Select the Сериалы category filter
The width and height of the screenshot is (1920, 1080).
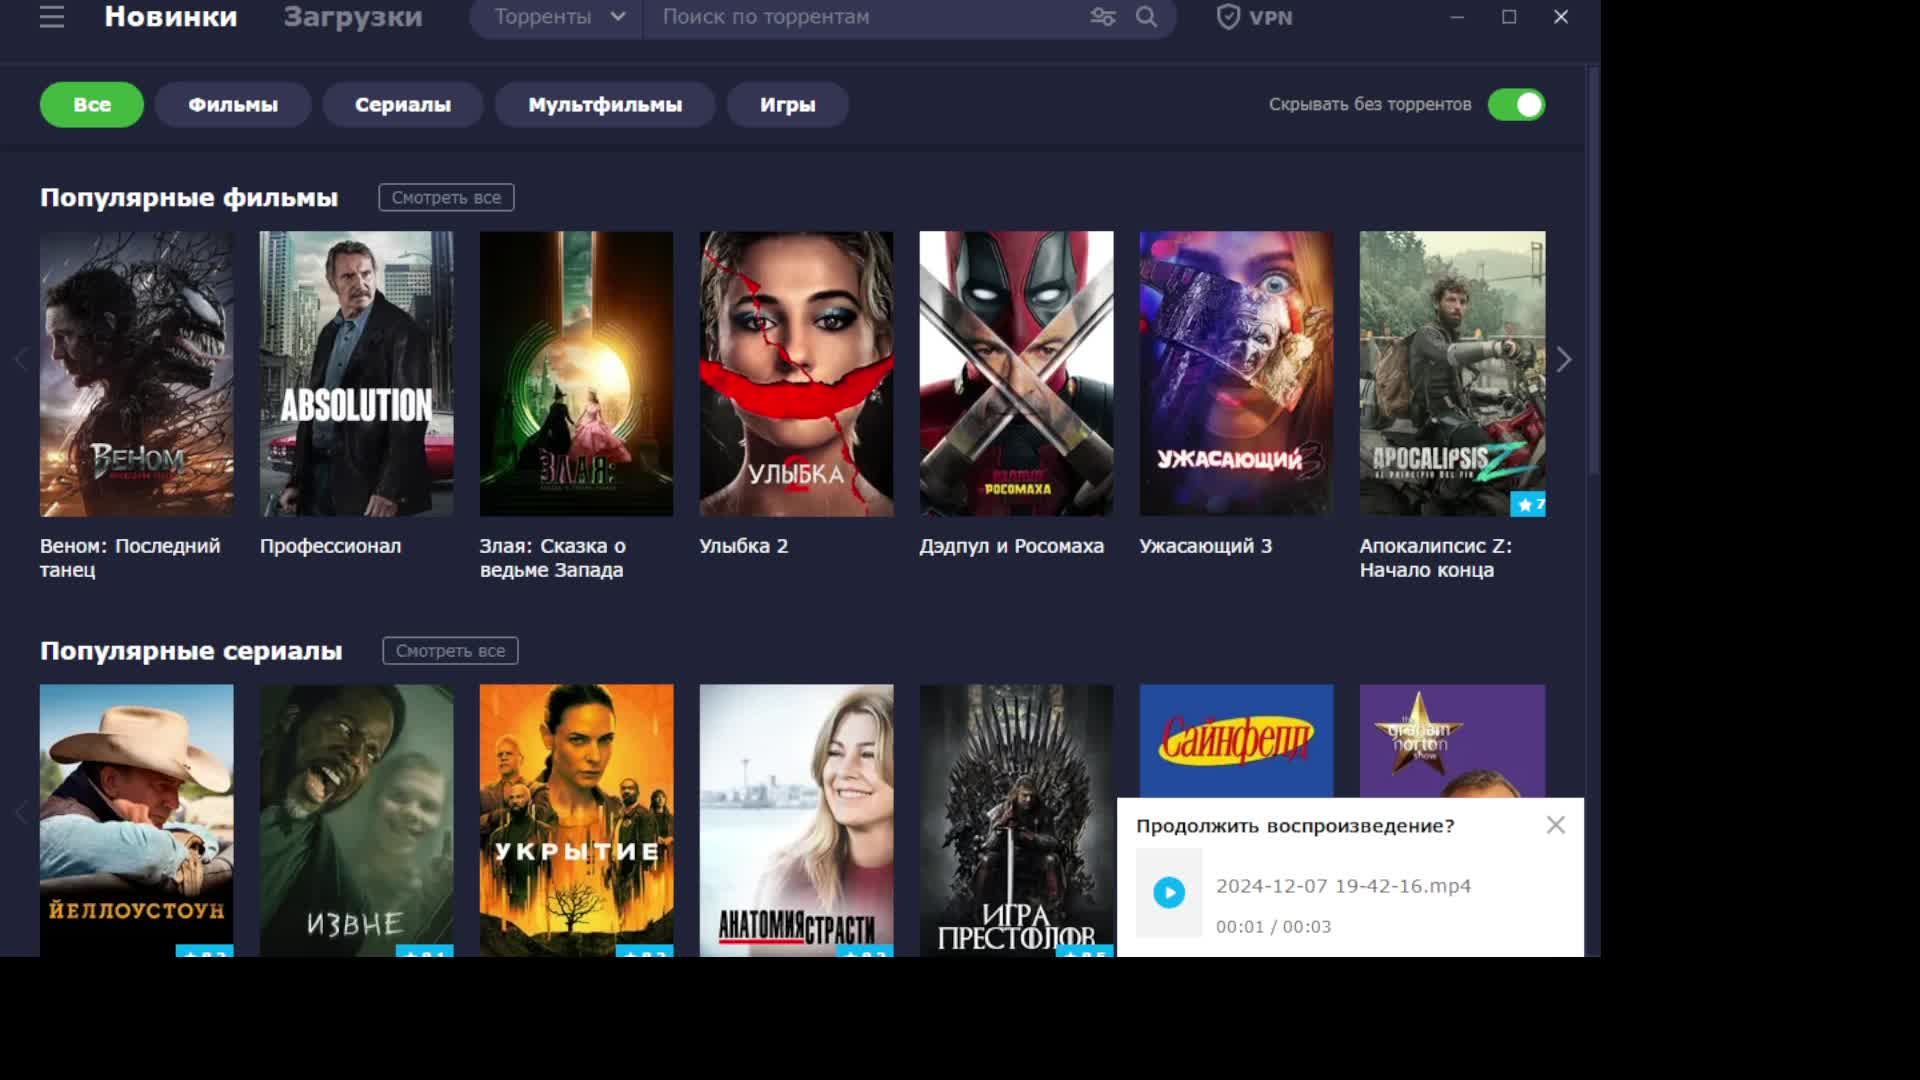402,105
